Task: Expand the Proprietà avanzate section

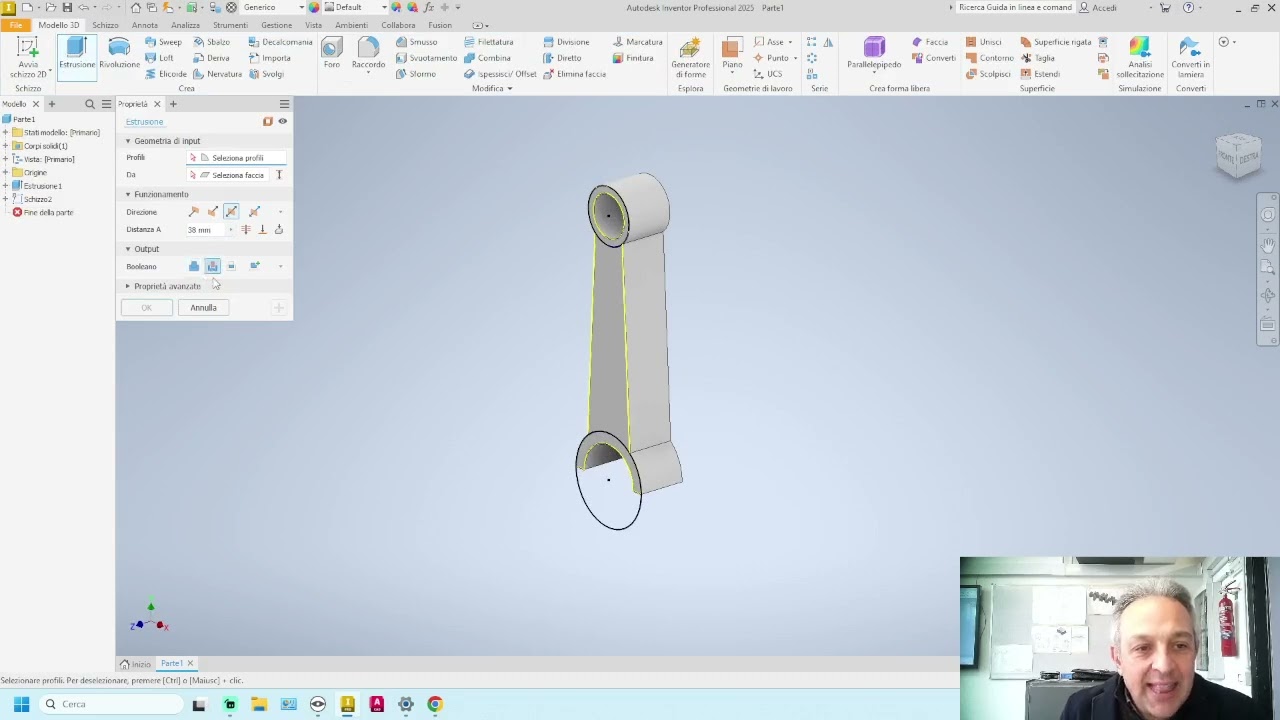Action: click(x=128, y=286)
